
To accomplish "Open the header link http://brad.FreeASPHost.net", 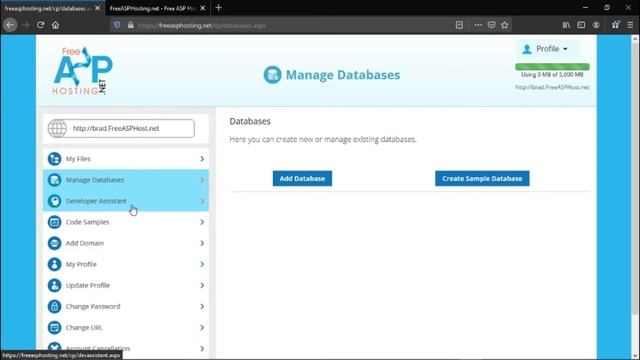I will pos(552,87).
